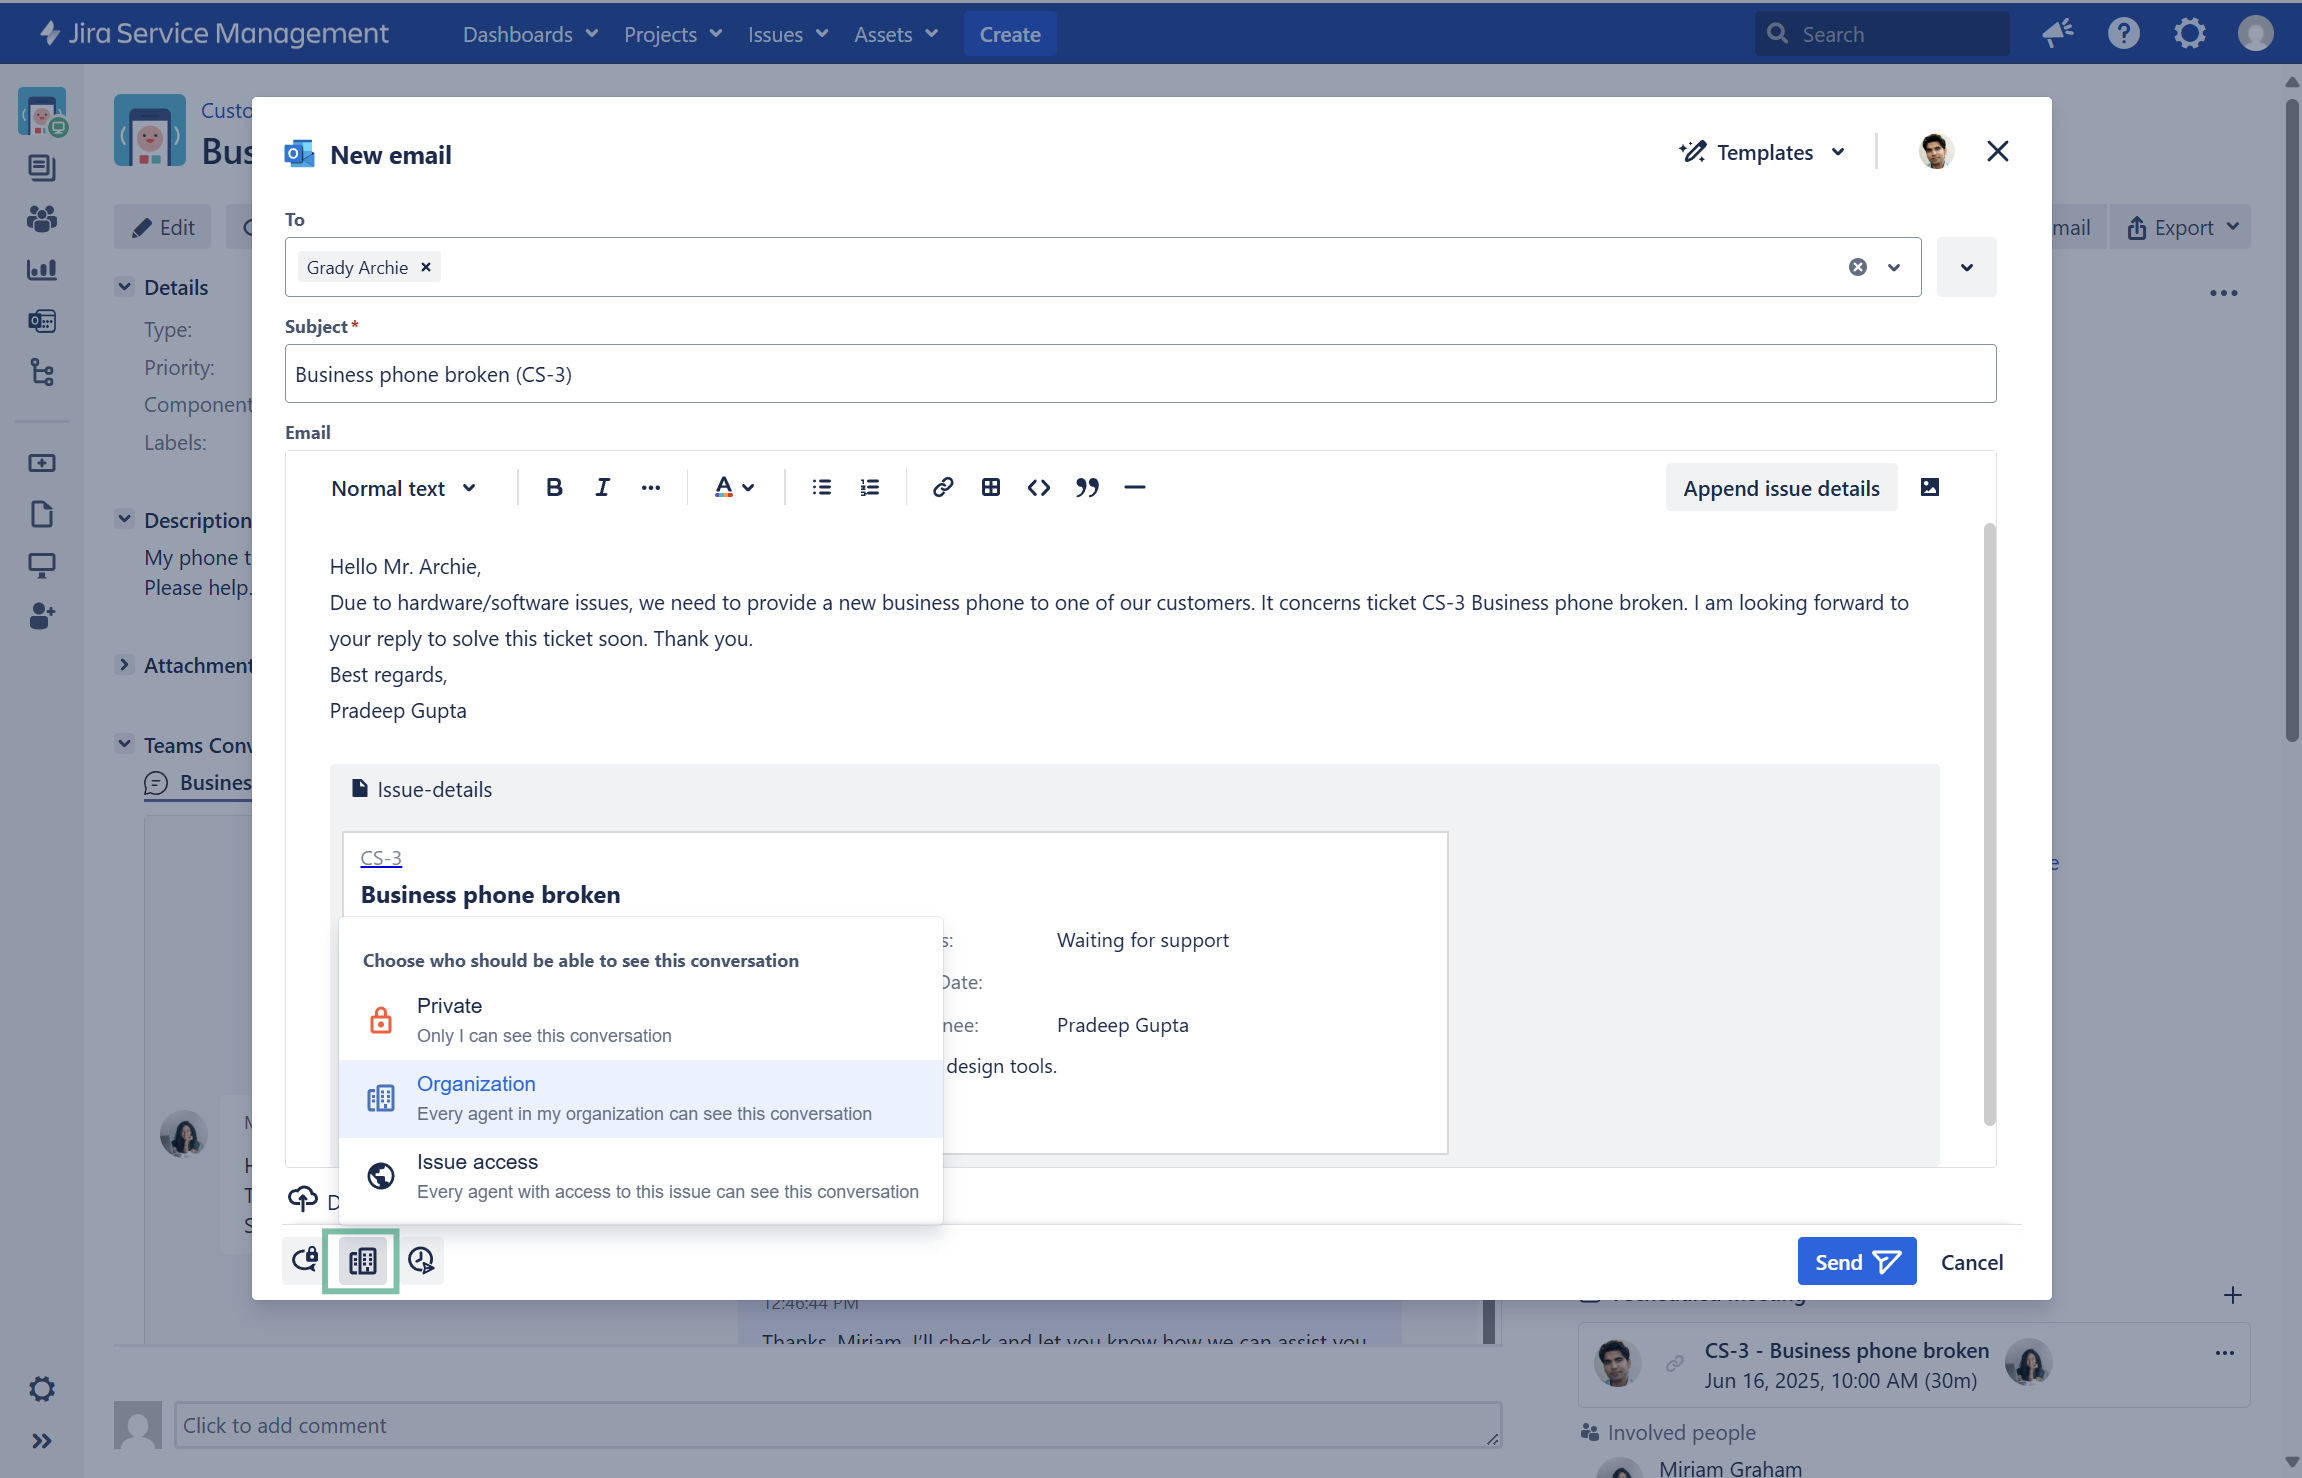The height and width of the screenshot is (1478, 2302).
Task: Insert a blockquote
Action: tap(1087, 487)
